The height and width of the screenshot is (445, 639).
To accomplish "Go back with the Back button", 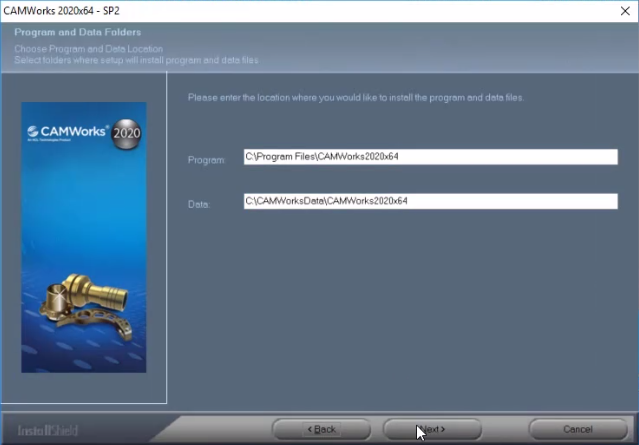I will click(x=322, y=429).
